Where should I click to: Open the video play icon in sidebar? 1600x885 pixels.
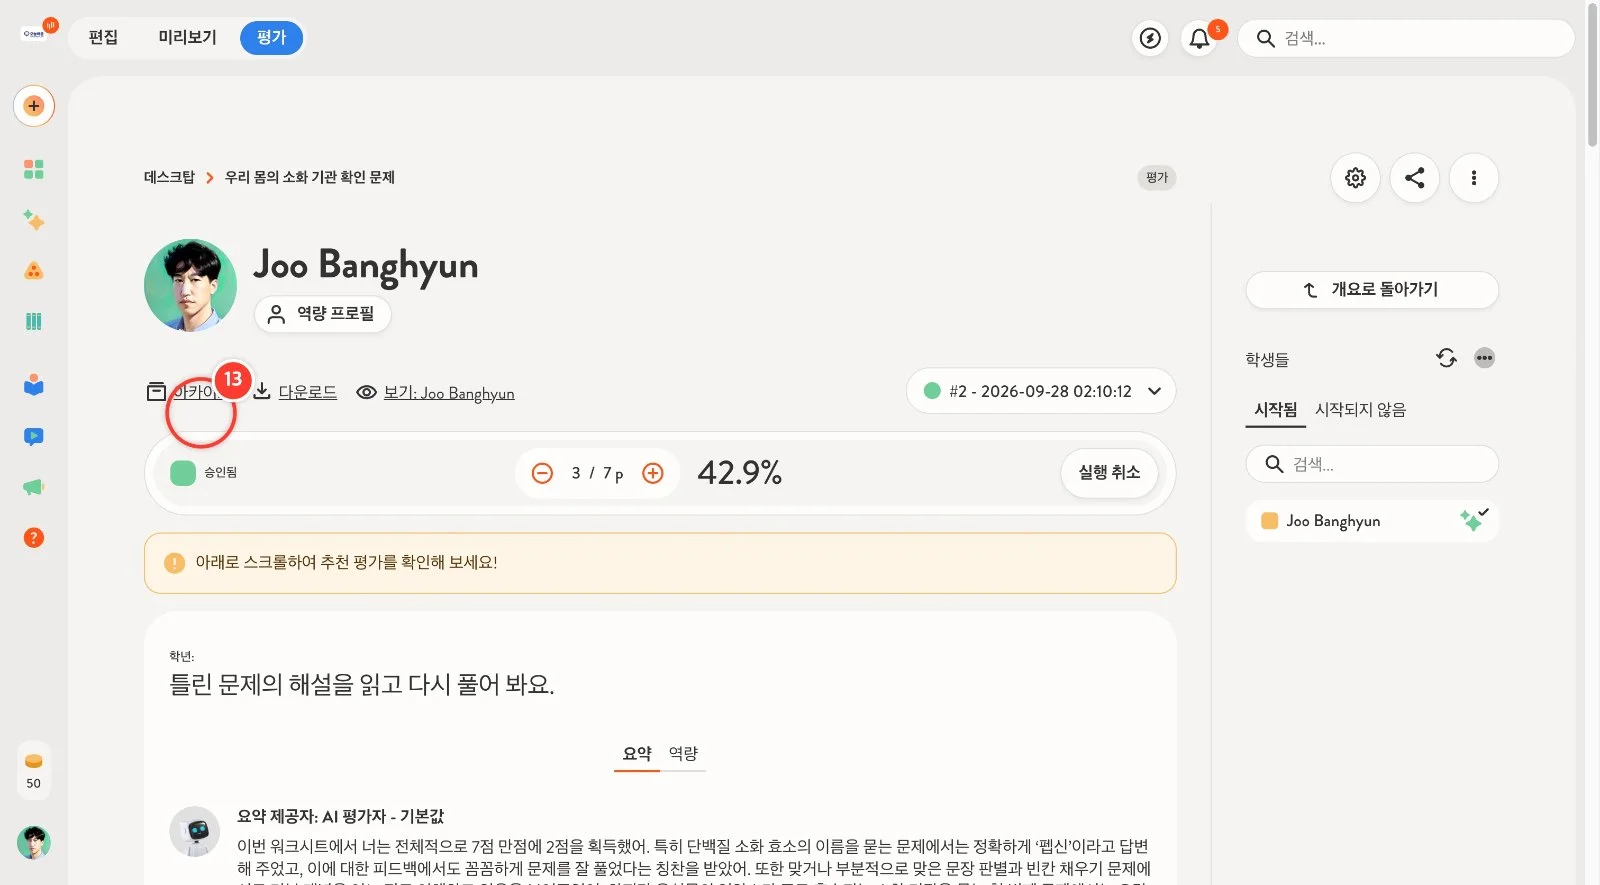[34, 436]
